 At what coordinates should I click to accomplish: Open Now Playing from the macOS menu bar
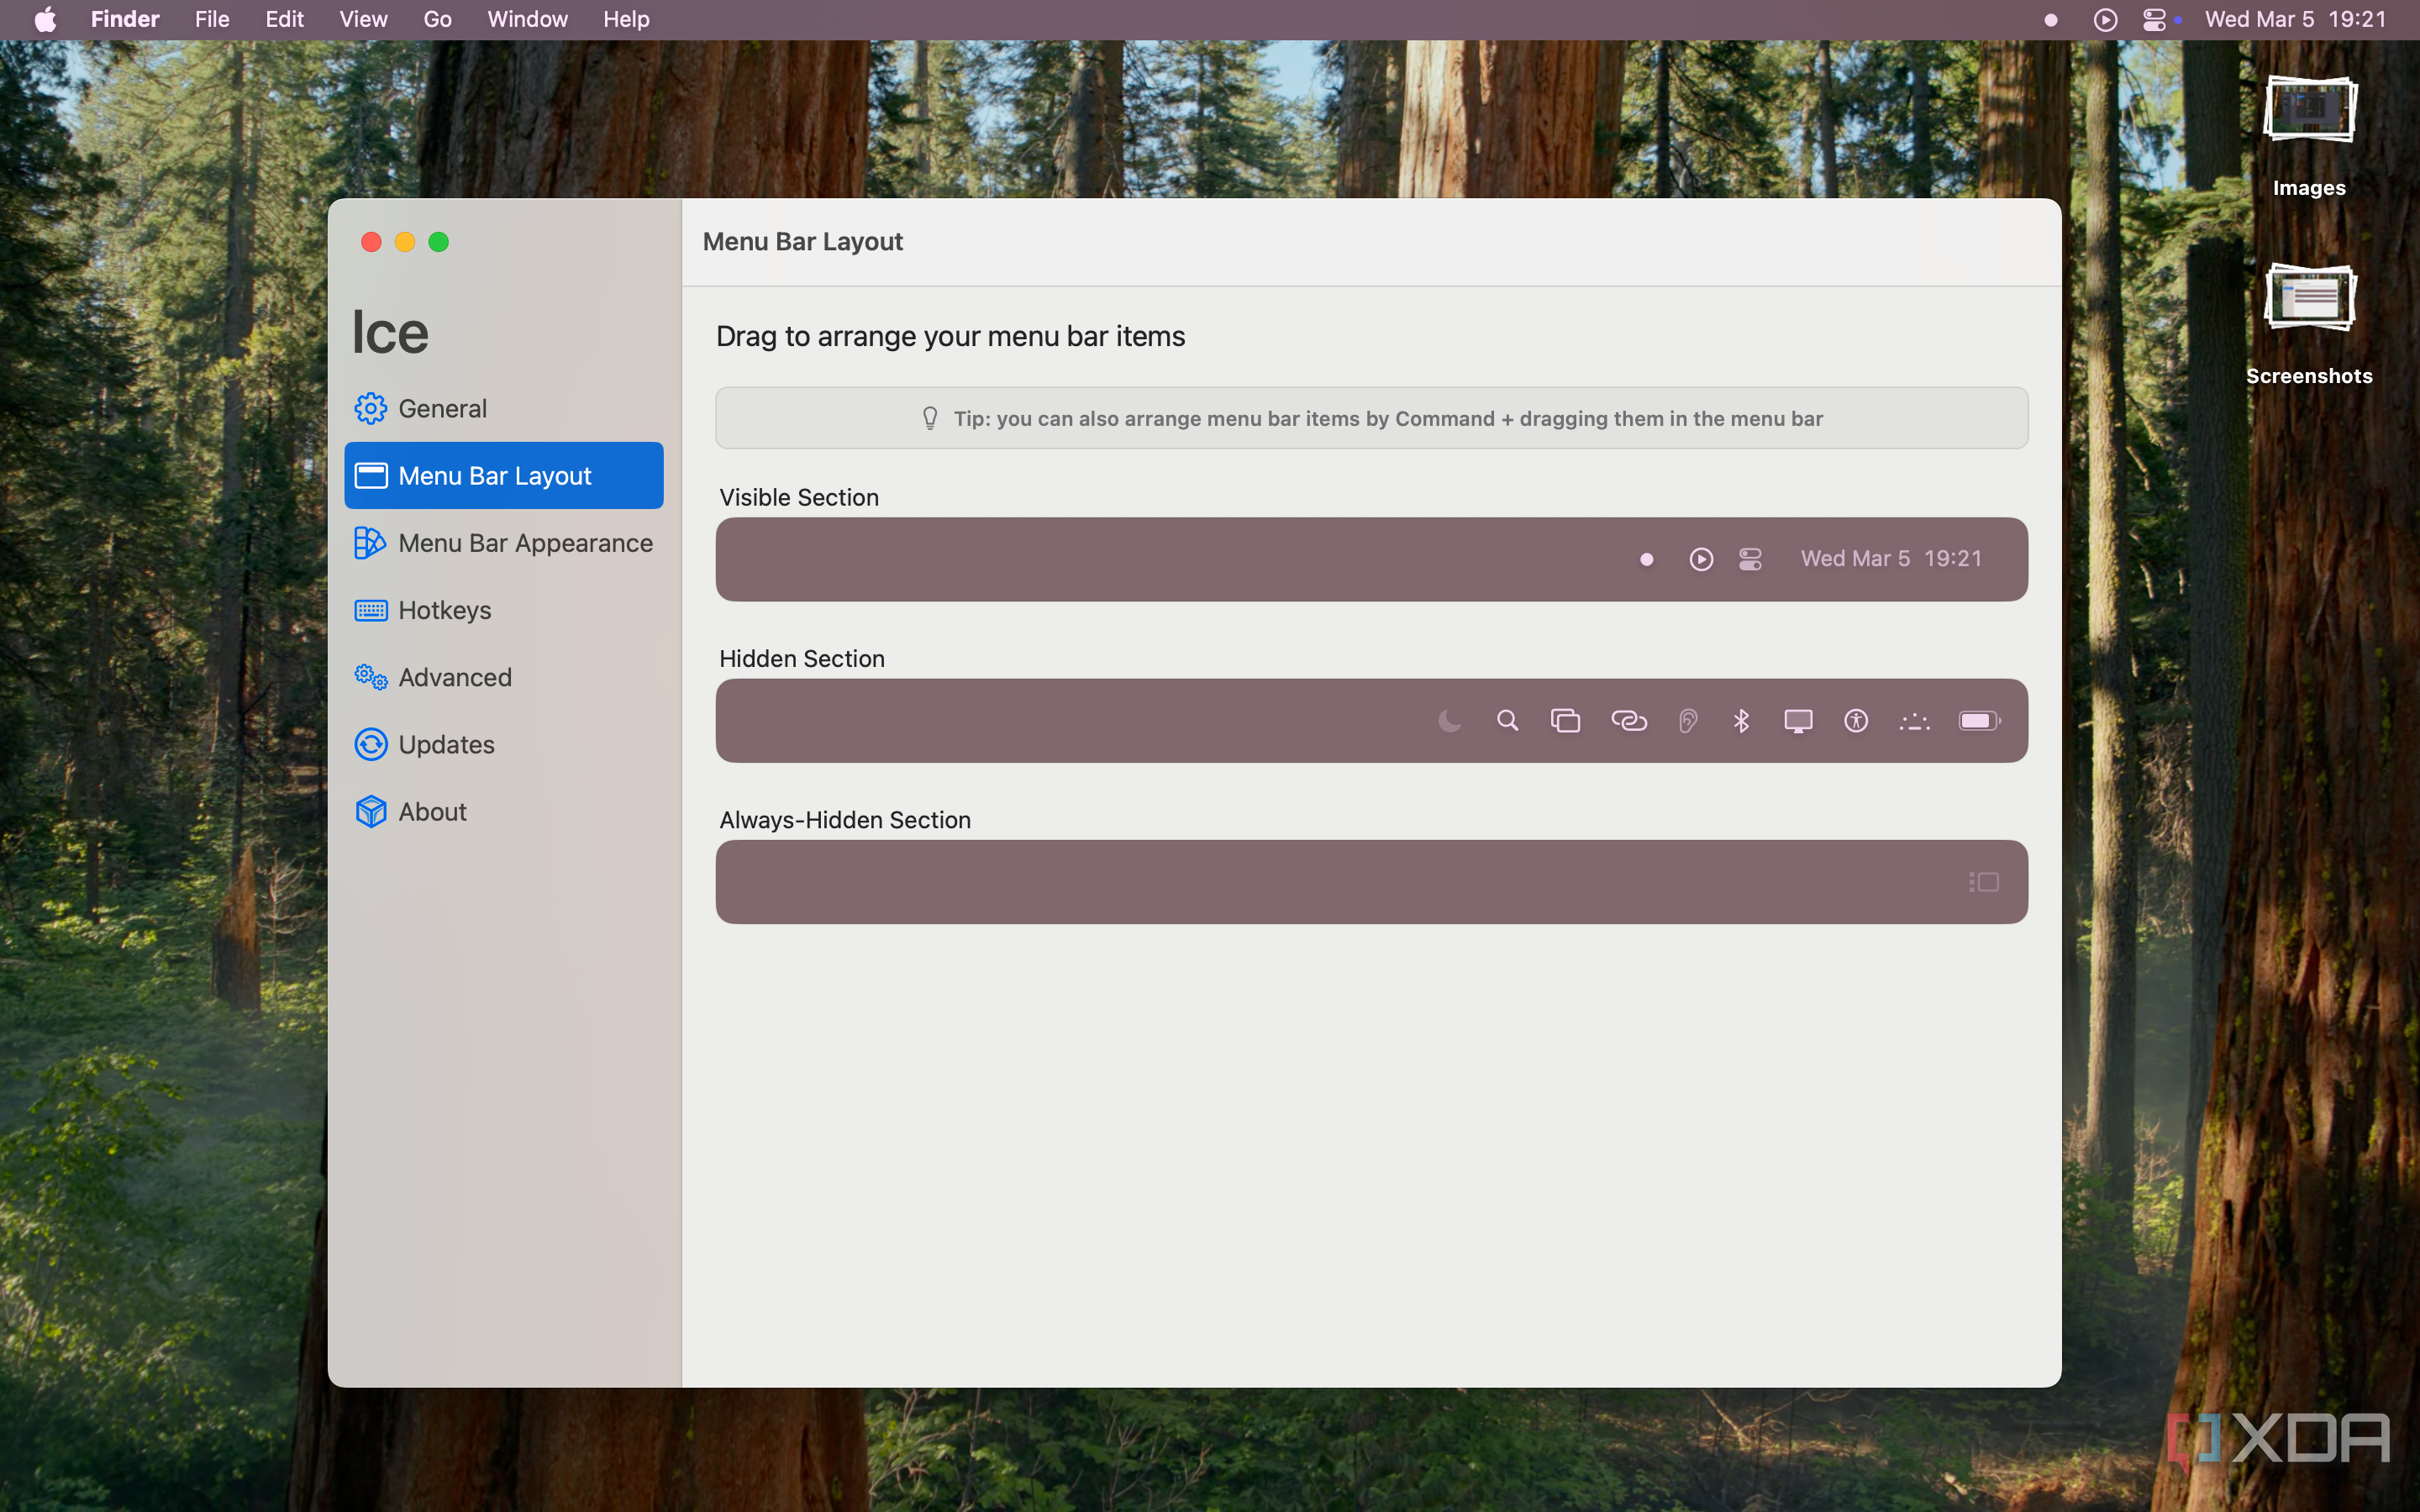2105,20
